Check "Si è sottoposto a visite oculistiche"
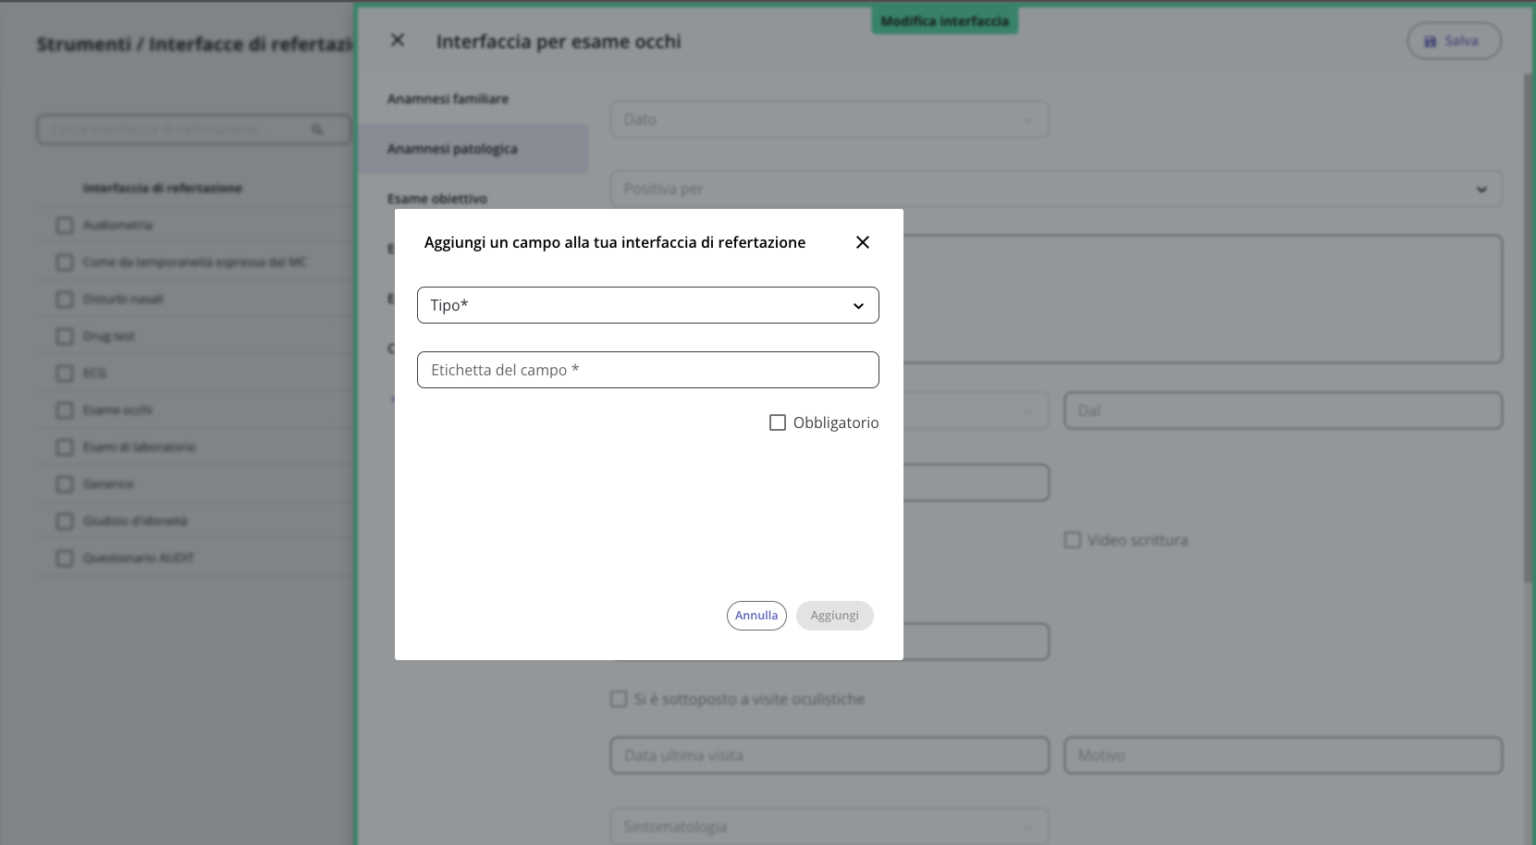1536x845 pixels. point(618,698)
